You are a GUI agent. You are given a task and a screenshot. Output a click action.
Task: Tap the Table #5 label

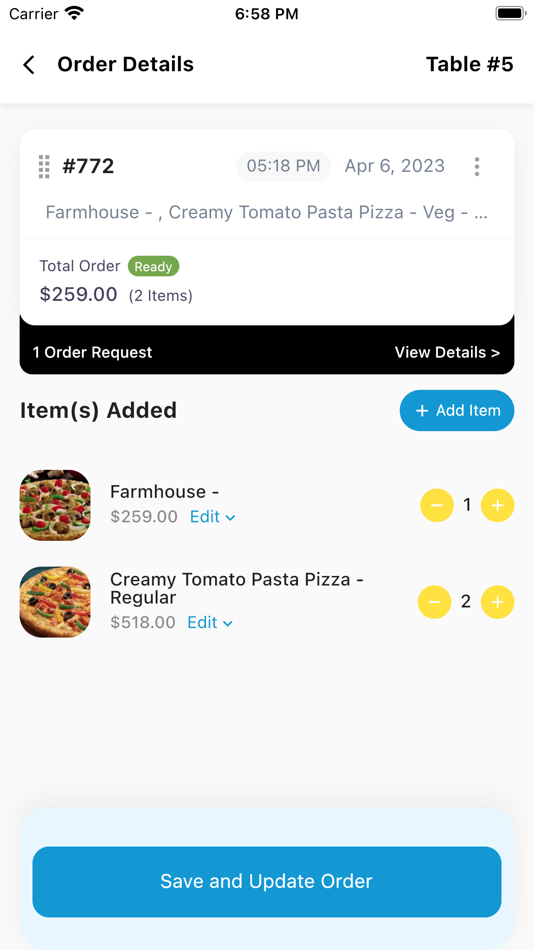pos(470,64)
